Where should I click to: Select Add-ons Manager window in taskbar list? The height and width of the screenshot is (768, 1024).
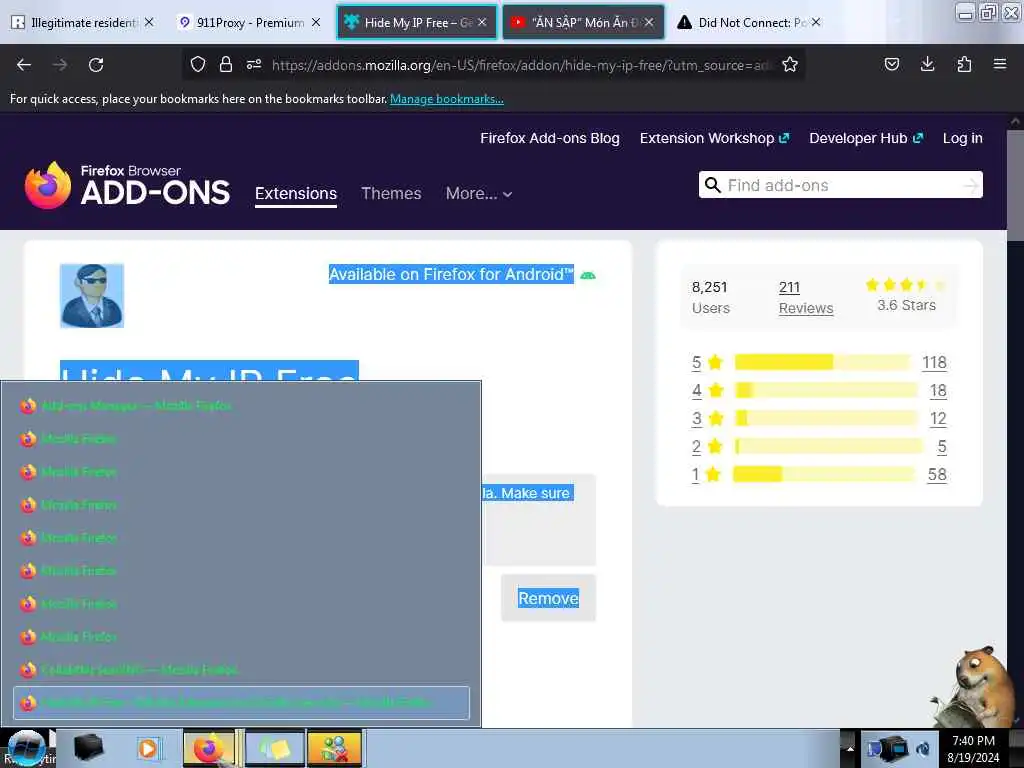(x=242, y=406)
